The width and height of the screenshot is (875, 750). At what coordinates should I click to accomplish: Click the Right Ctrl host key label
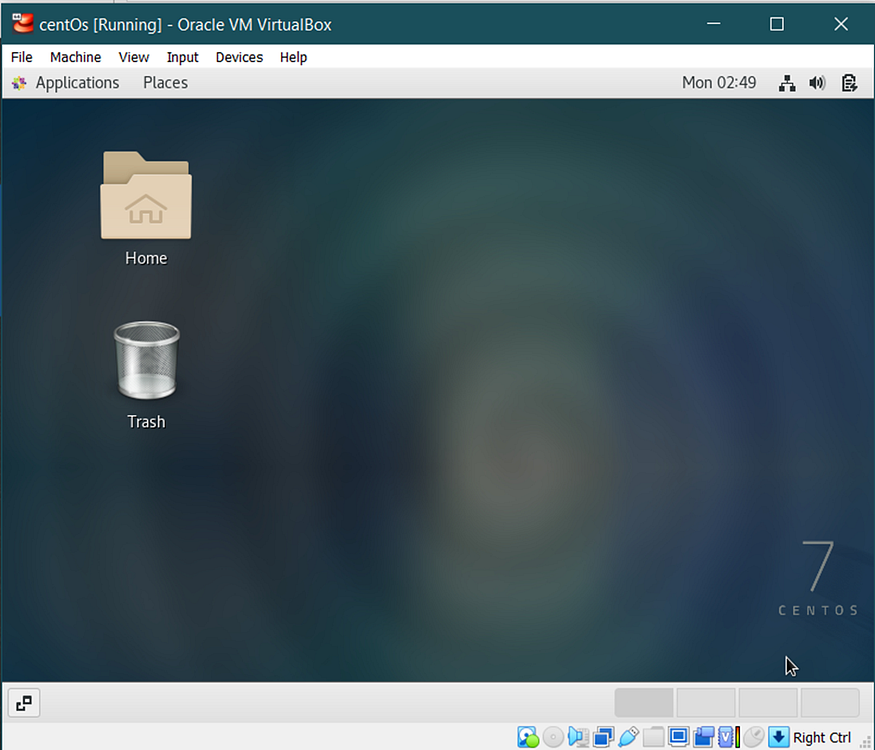(822, 737)
